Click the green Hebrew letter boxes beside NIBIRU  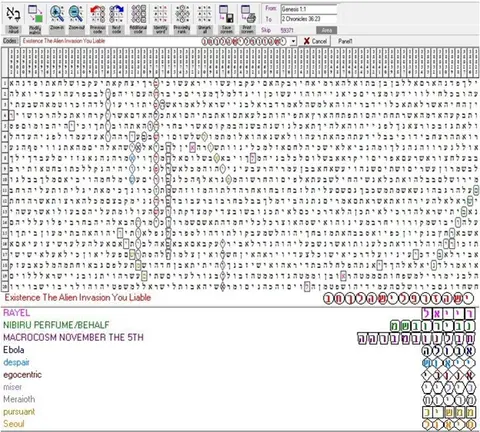click(x=433, y=326)
